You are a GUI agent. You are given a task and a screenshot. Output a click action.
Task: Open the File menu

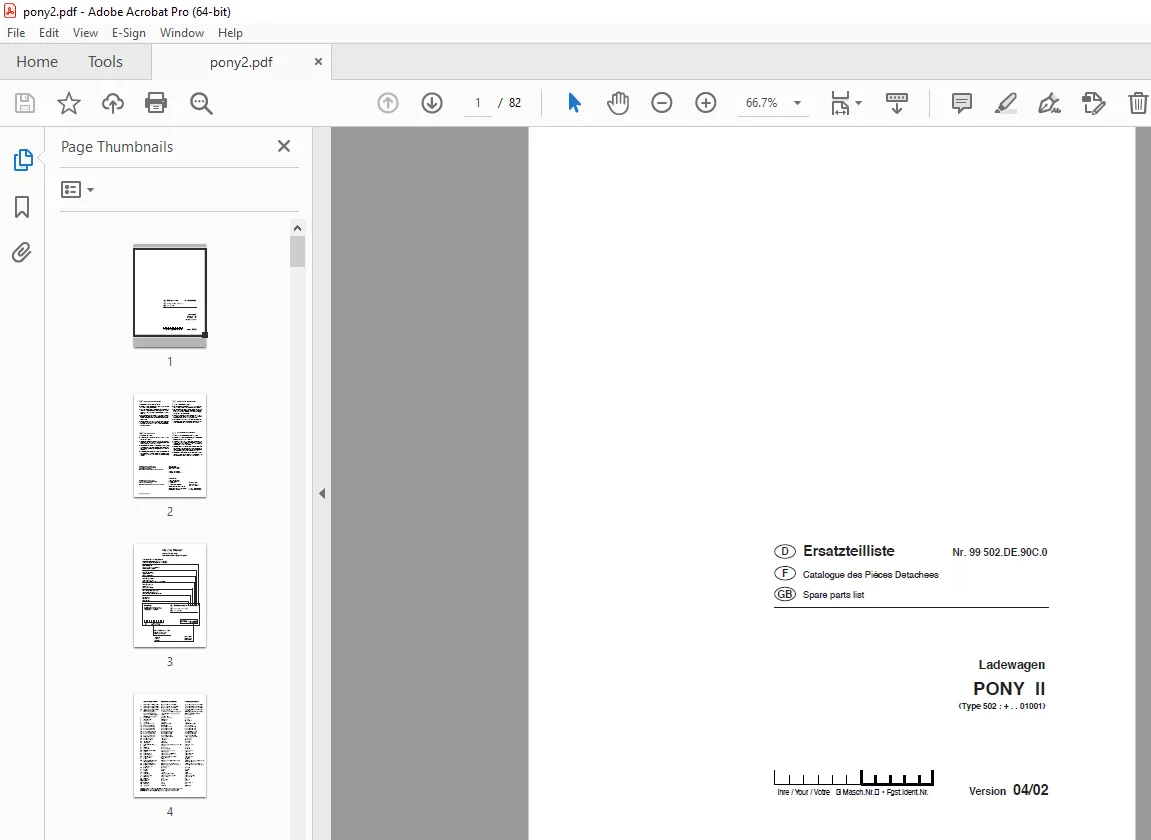tap(16, 33)
